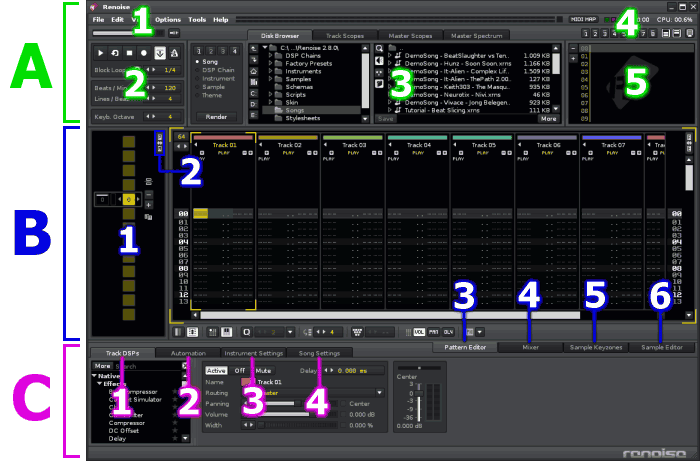Toggle pattern follow button in transport
This screenshot has width=700, height=461.
(160, 53)
